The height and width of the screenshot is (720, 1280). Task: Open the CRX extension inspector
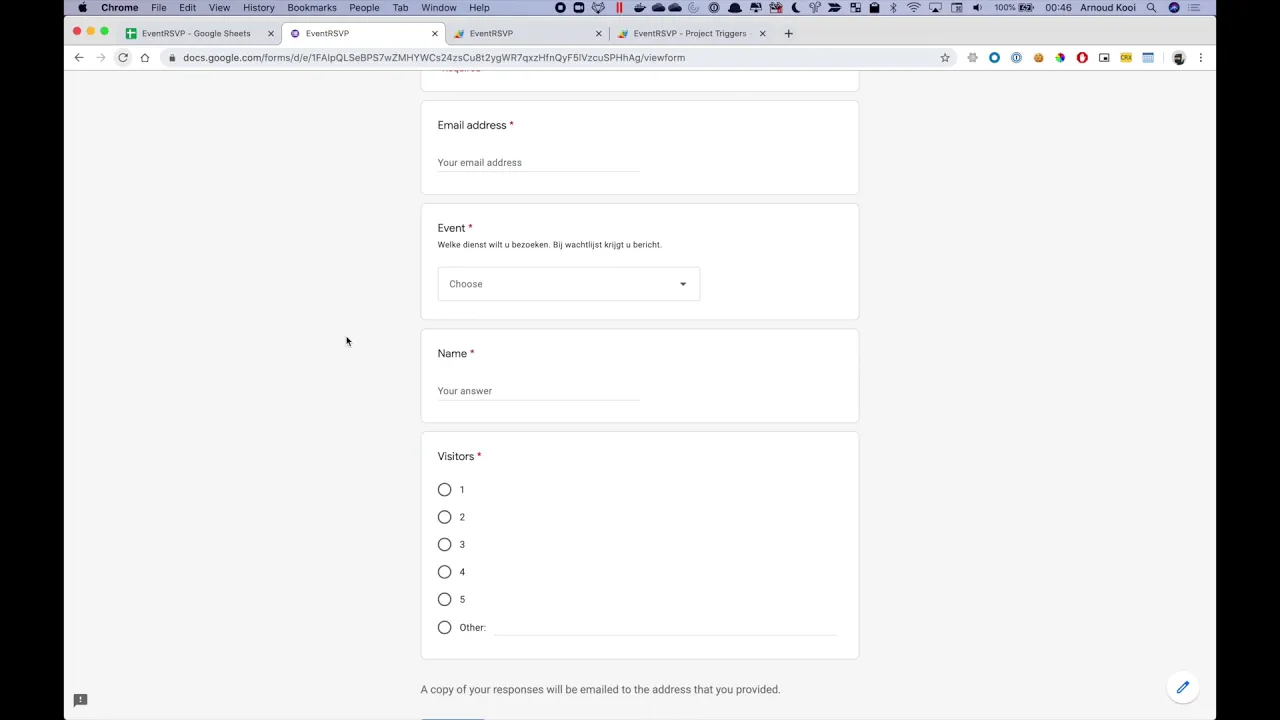(x=1126, y=57)
